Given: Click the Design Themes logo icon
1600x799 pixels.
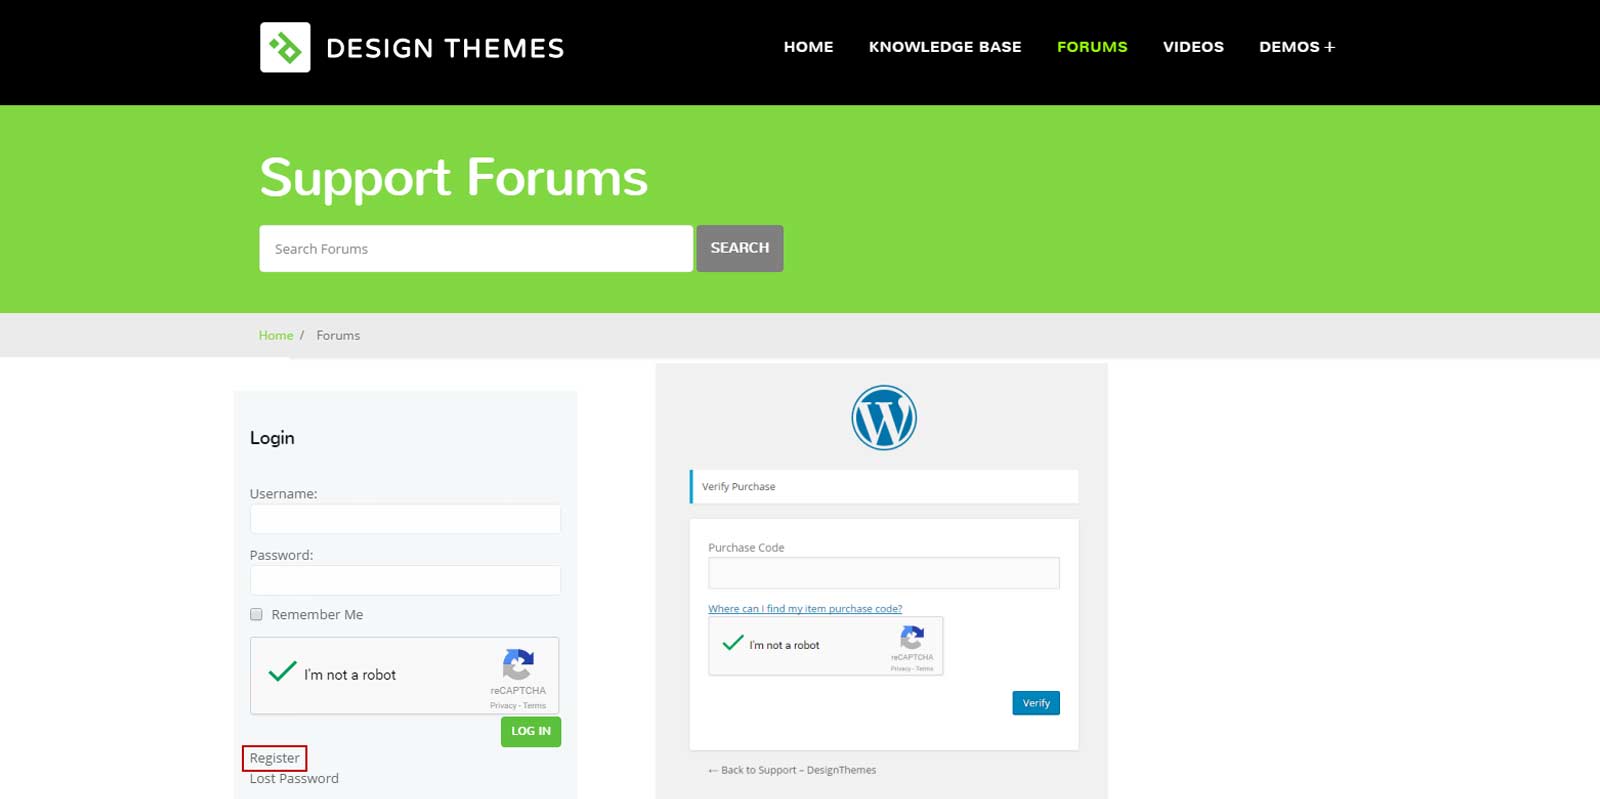Looking at the screenshot, I should (285, 47).
